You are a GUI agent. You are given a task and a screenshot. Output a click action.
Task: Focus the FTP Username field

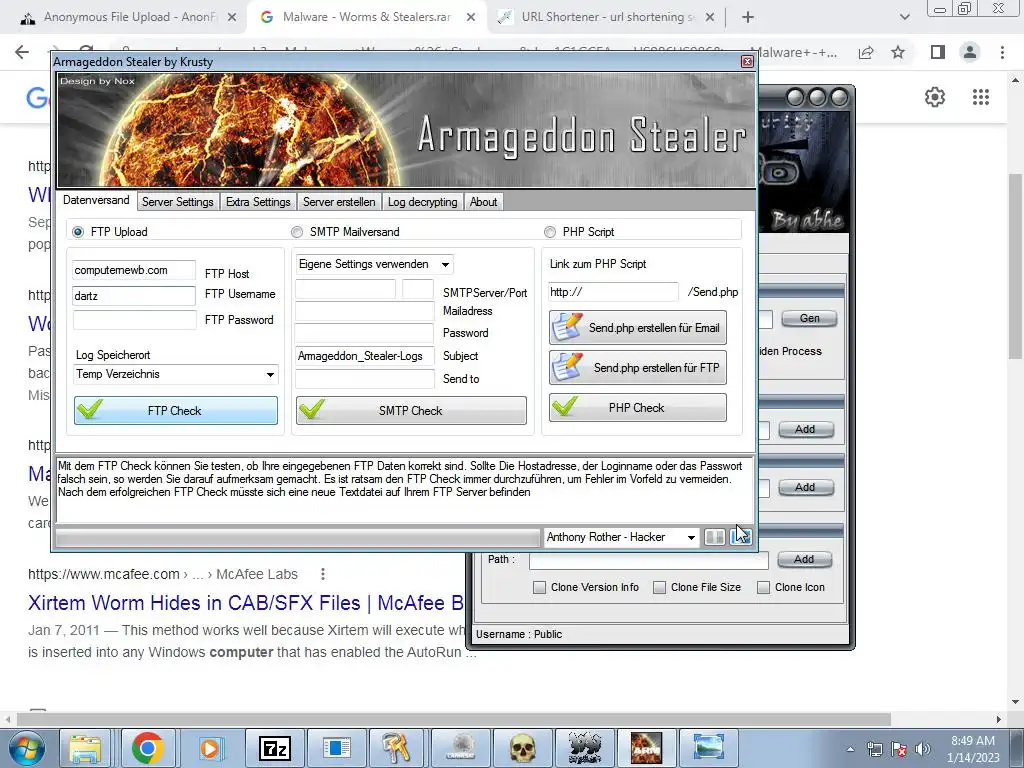coord(134,296)
